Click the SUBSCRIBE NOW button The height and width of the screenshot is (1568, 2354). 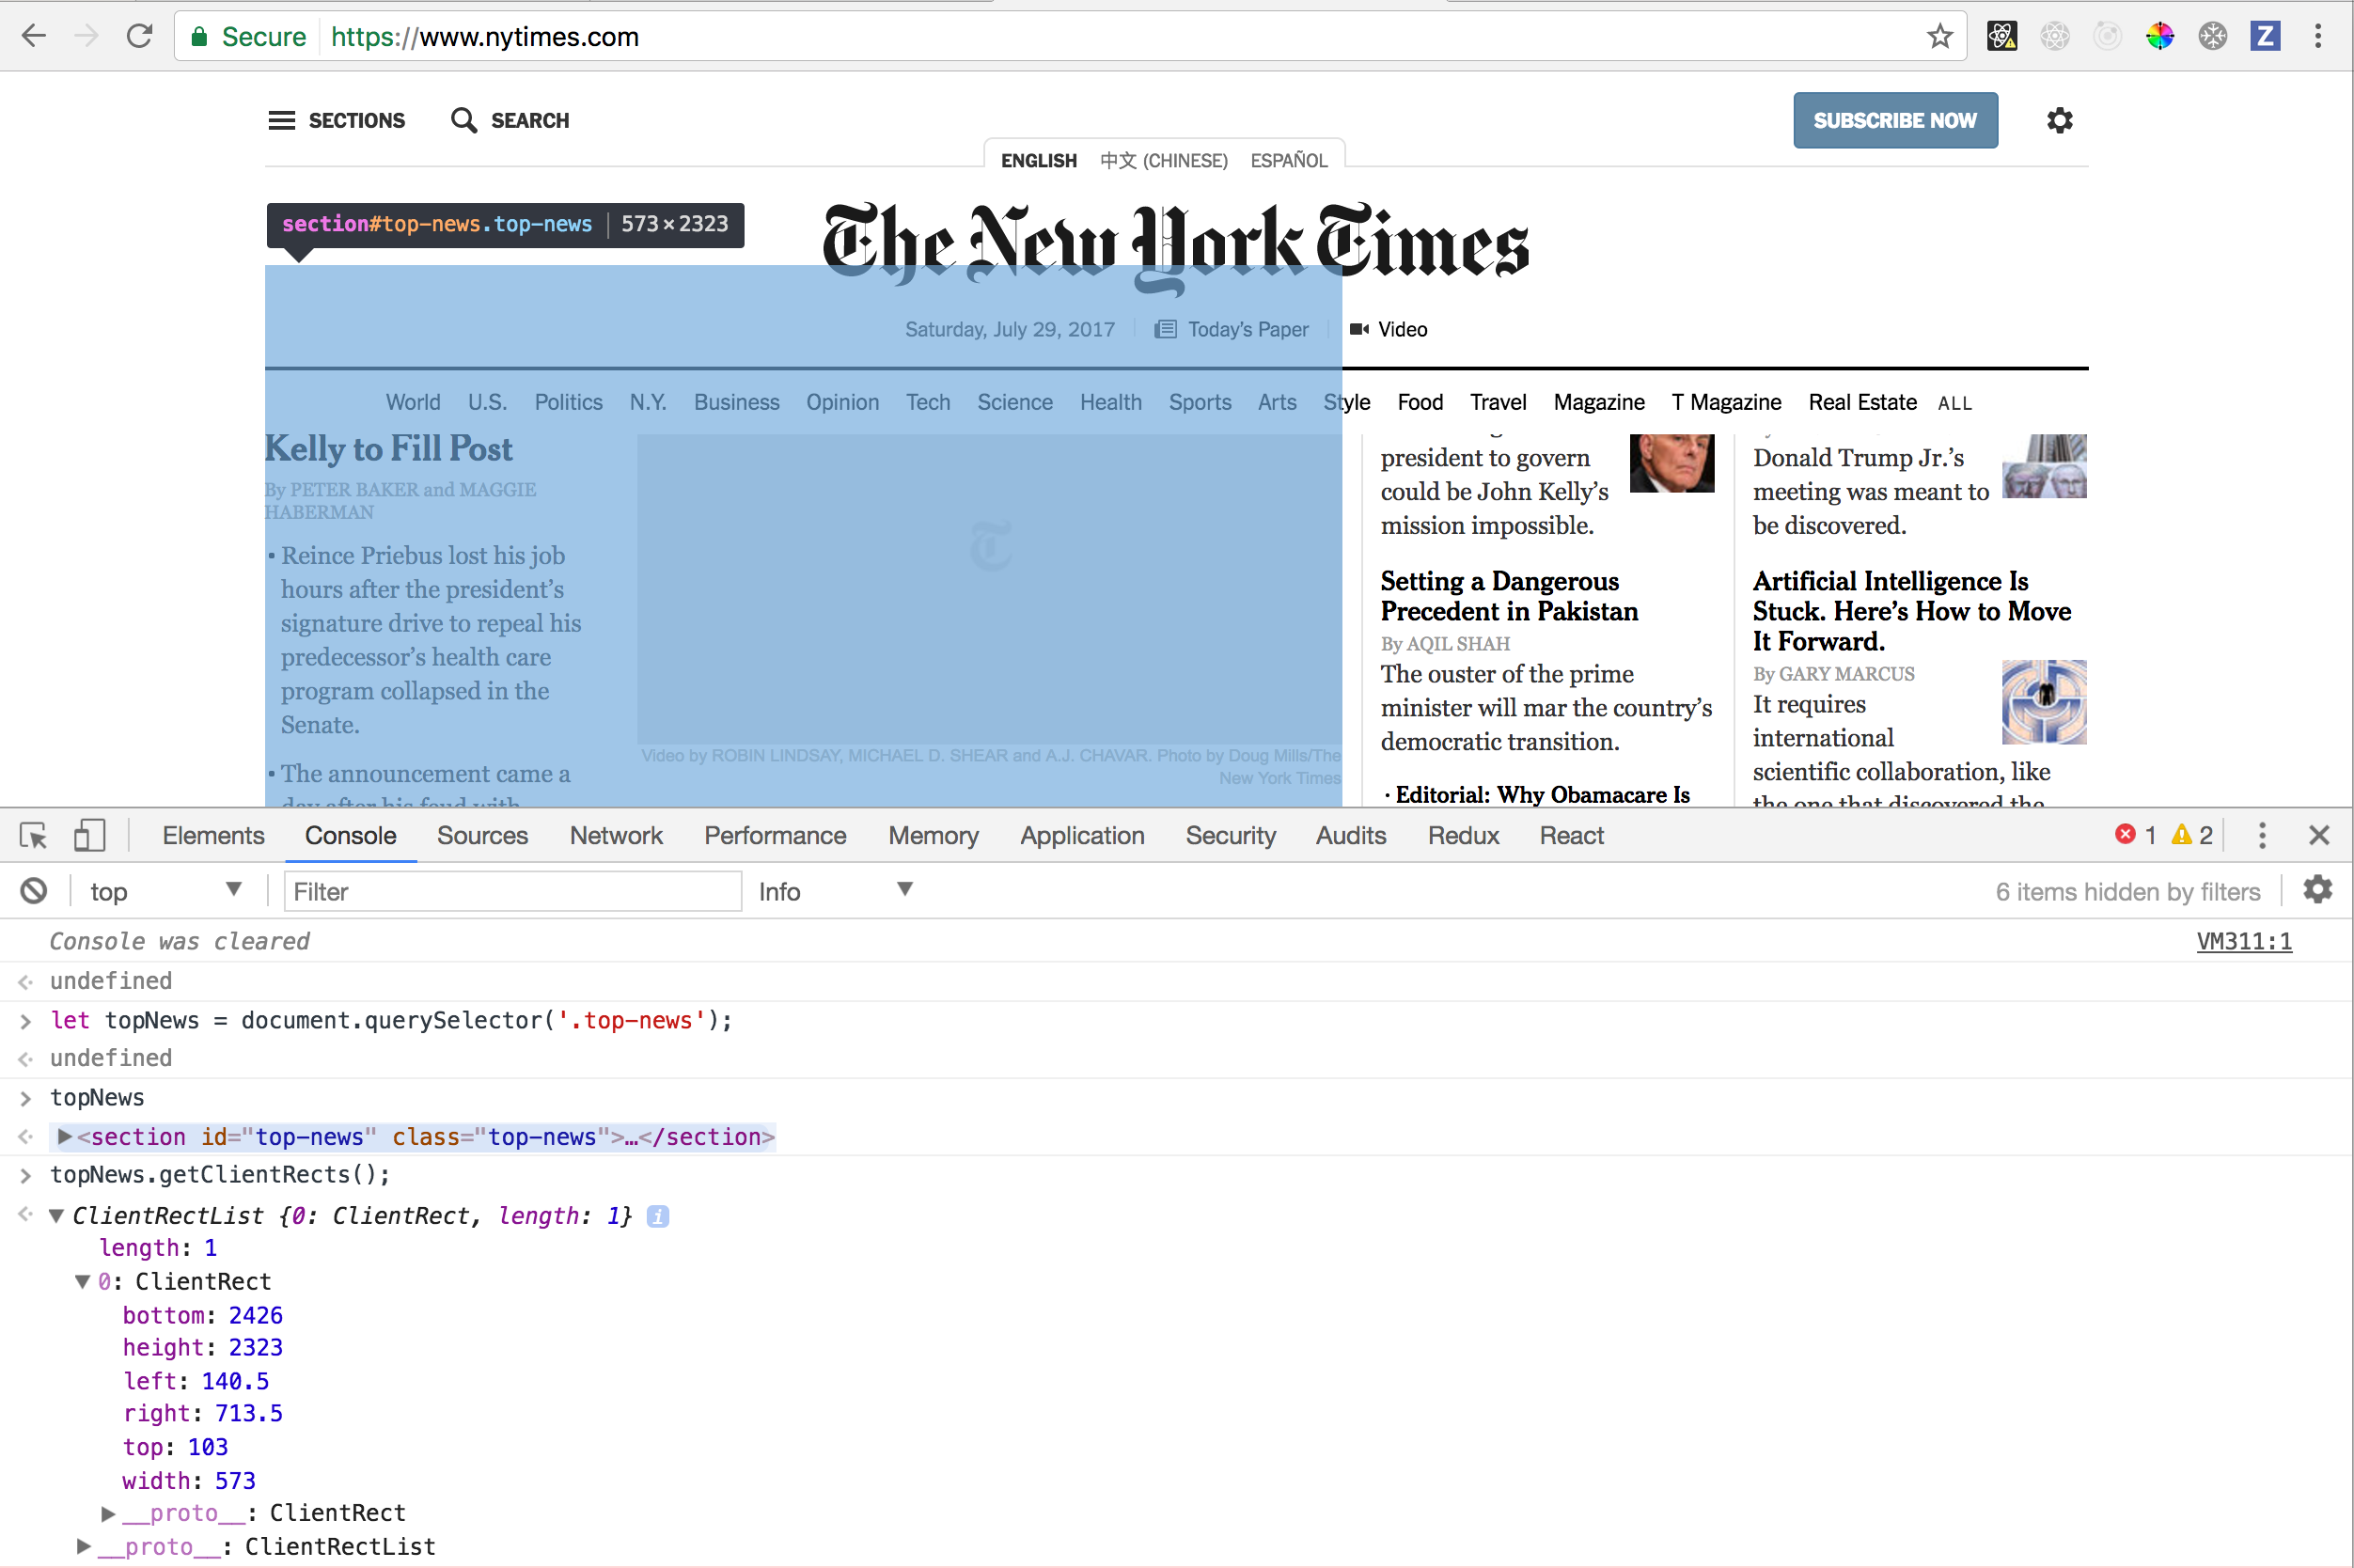tap(1894, 121)
